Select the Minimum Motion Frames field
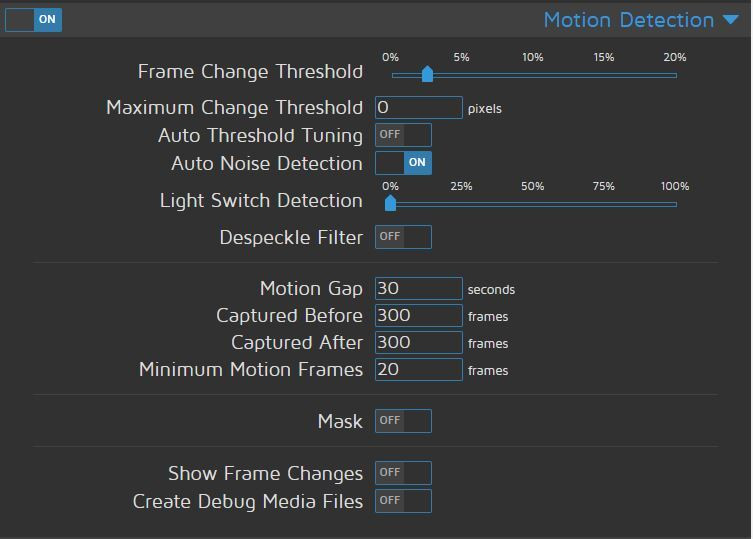The image size is (753, 539). (x=418, y=369)
